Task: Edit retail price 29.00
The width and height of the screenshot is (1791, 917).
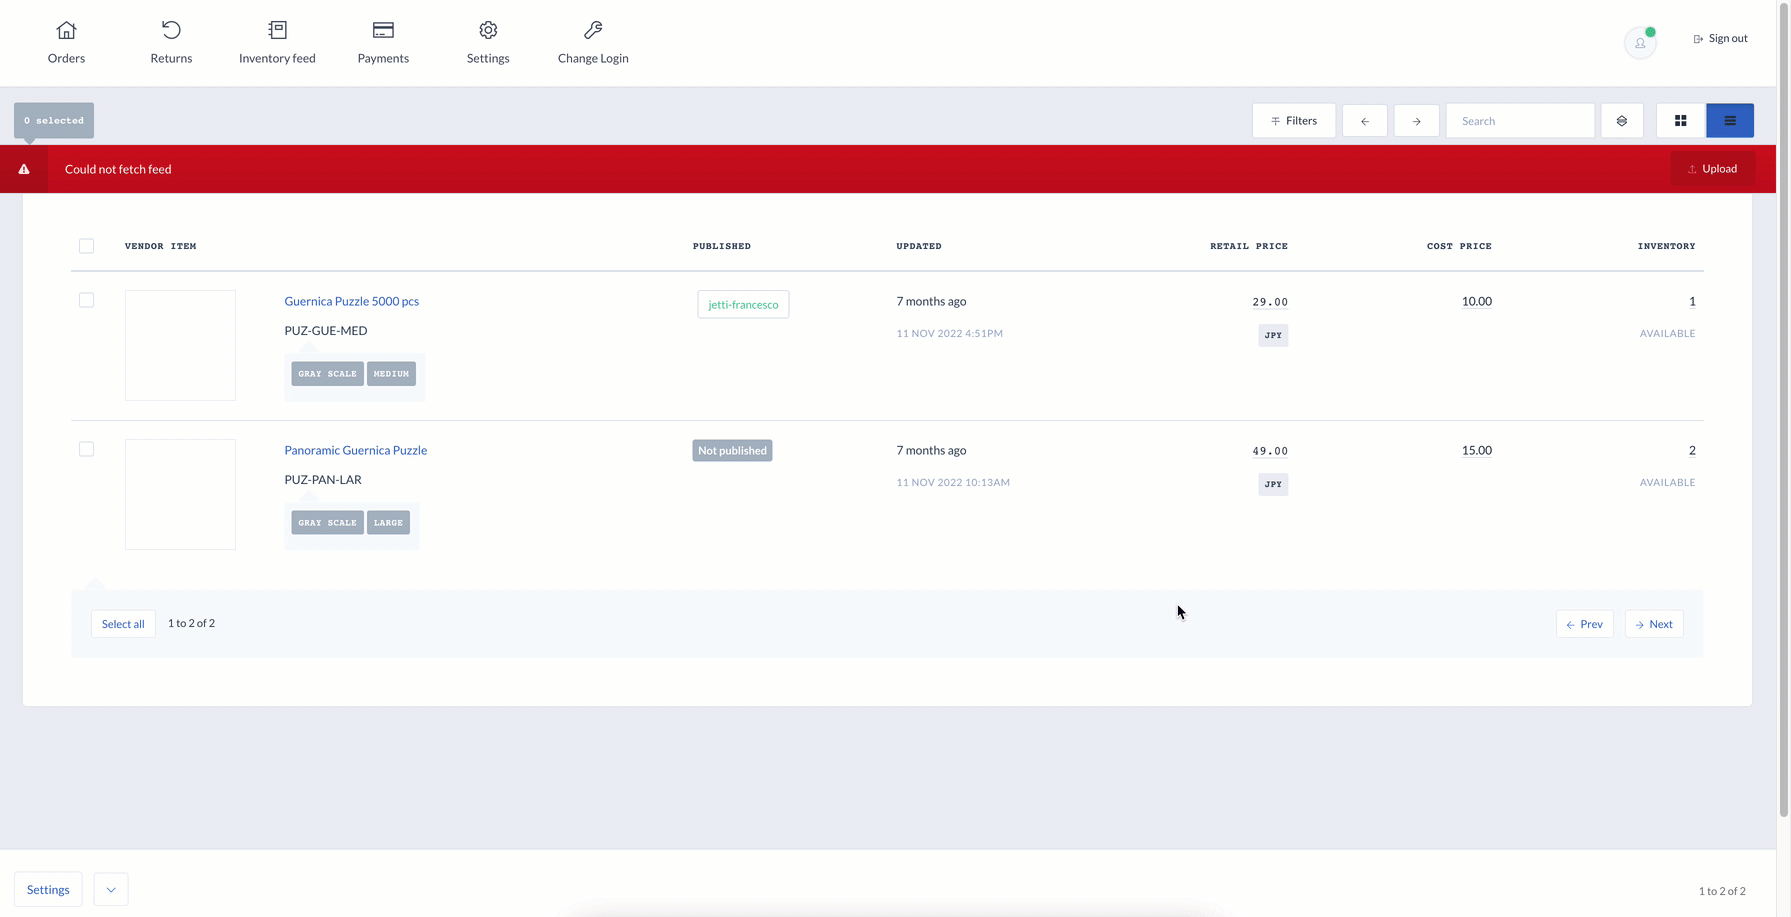Action: tap(1270, 302)
